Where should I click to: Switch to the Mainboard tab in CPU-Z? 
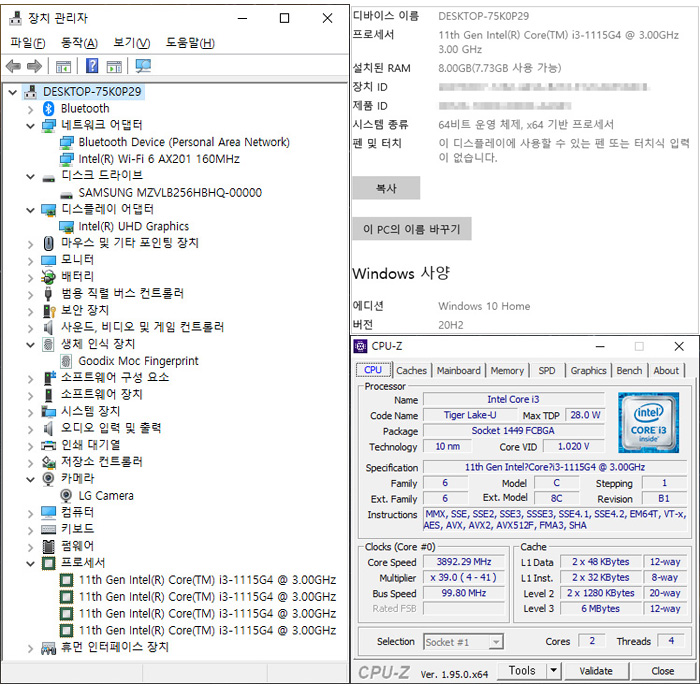tap(458, 370)
